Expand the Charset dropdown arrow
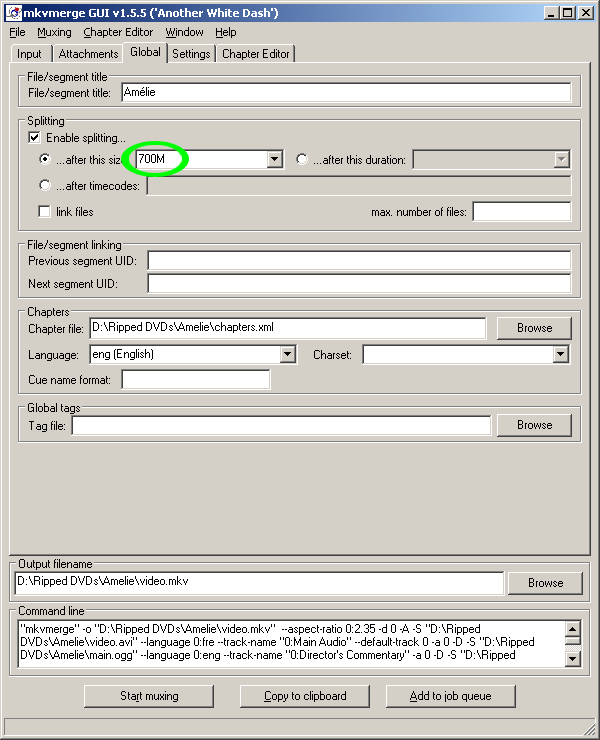This screenshot has width=600, height=740. coord(560,354)
